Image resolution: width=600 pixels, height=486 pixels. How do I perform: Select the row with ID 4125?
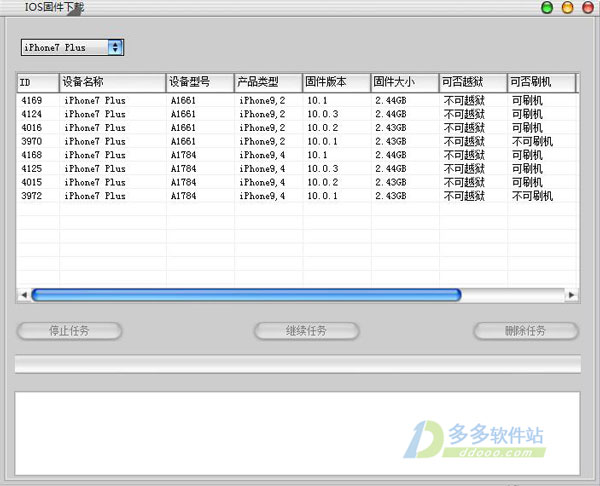[x=298, y=169]
